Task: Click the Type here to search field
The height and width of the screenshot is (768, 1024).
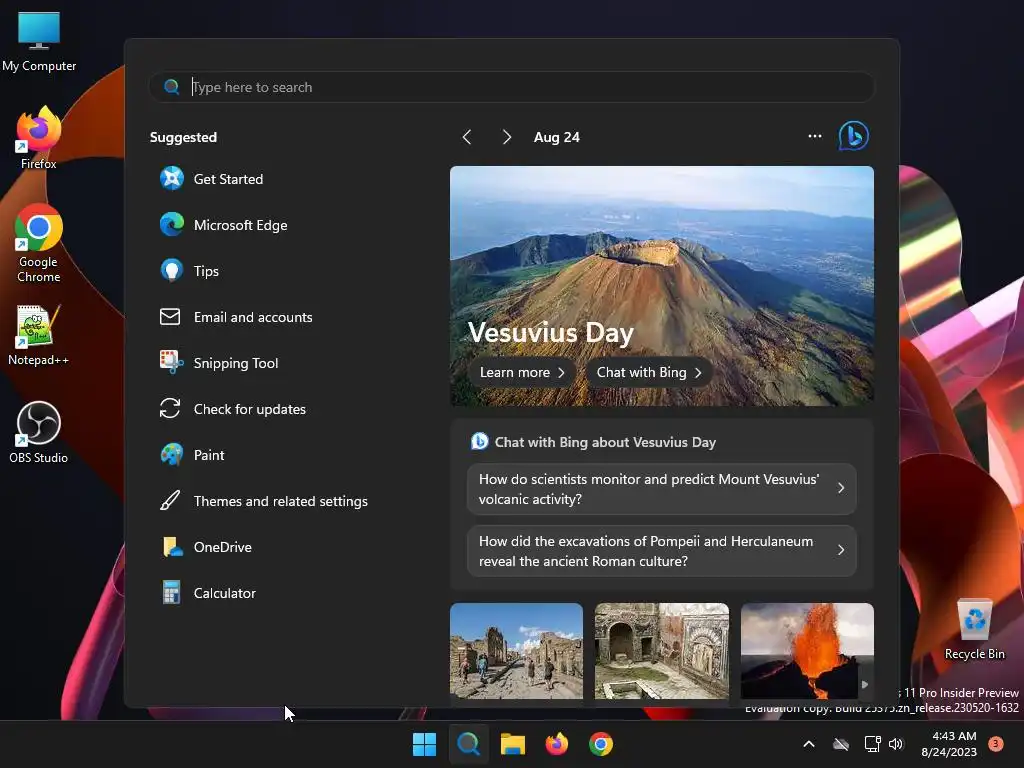Action: click(511, 87)
